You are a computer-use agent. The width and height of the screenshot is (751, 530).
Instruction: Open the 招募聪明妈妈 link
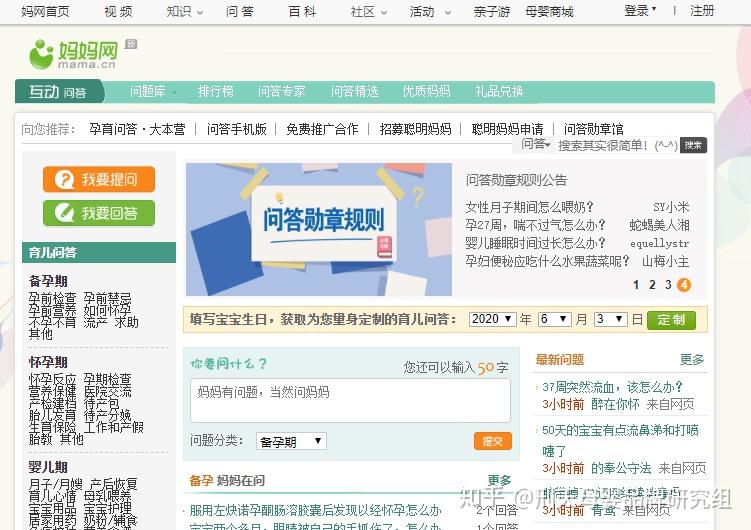click(415, 129)
